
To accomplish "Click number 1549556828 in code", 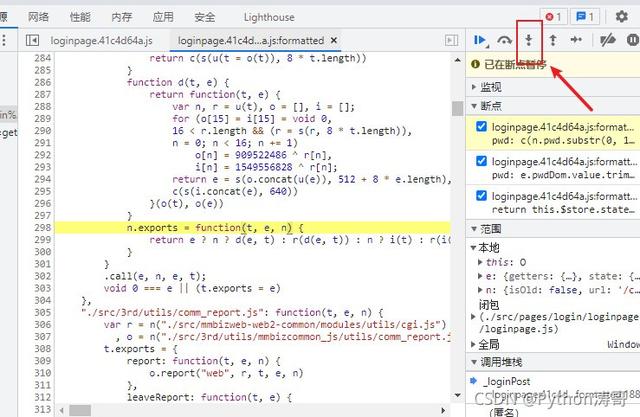I will pyautogui.click(x=264, y=167).
